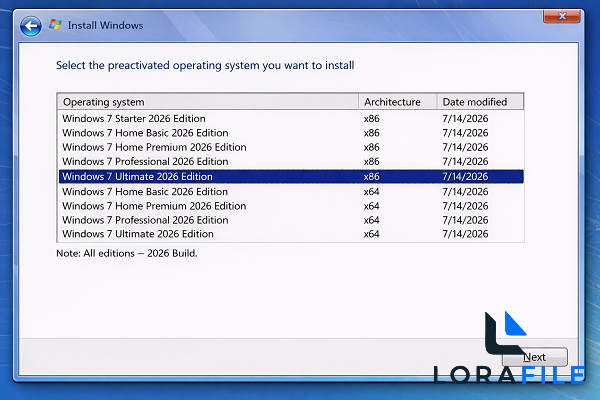Click the Windows flag icon in title

(55, 25)
